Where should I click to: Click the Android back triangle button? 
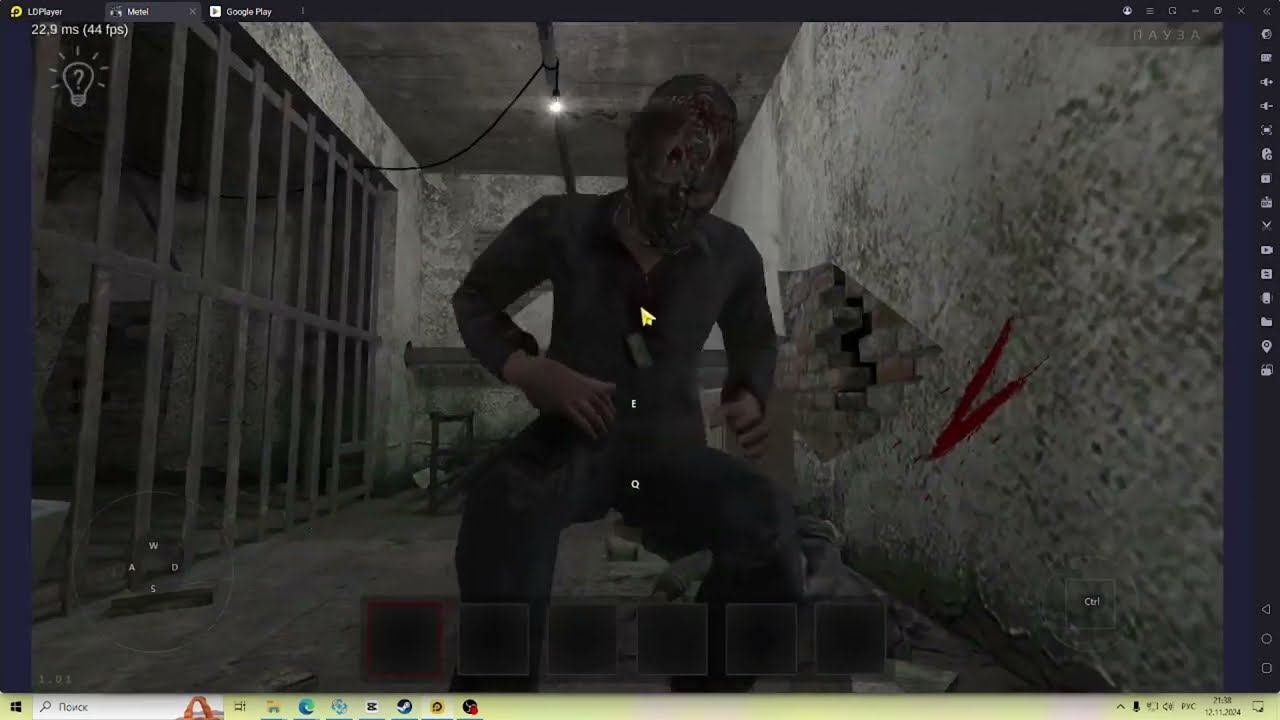(x=1266, y=610)
